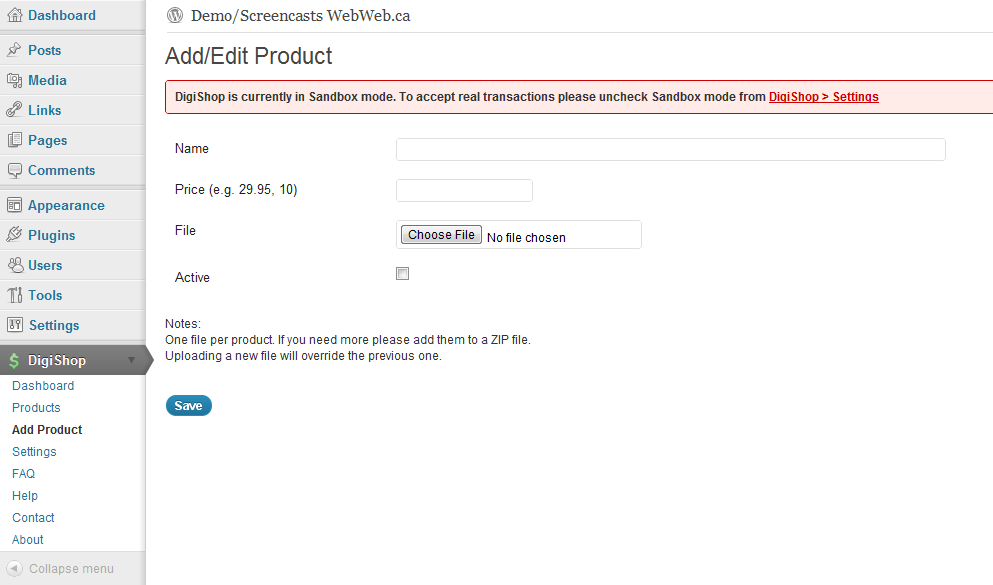Click the Media library icon
The width and height of the screenshot is (993, 585).
point(14,80)
